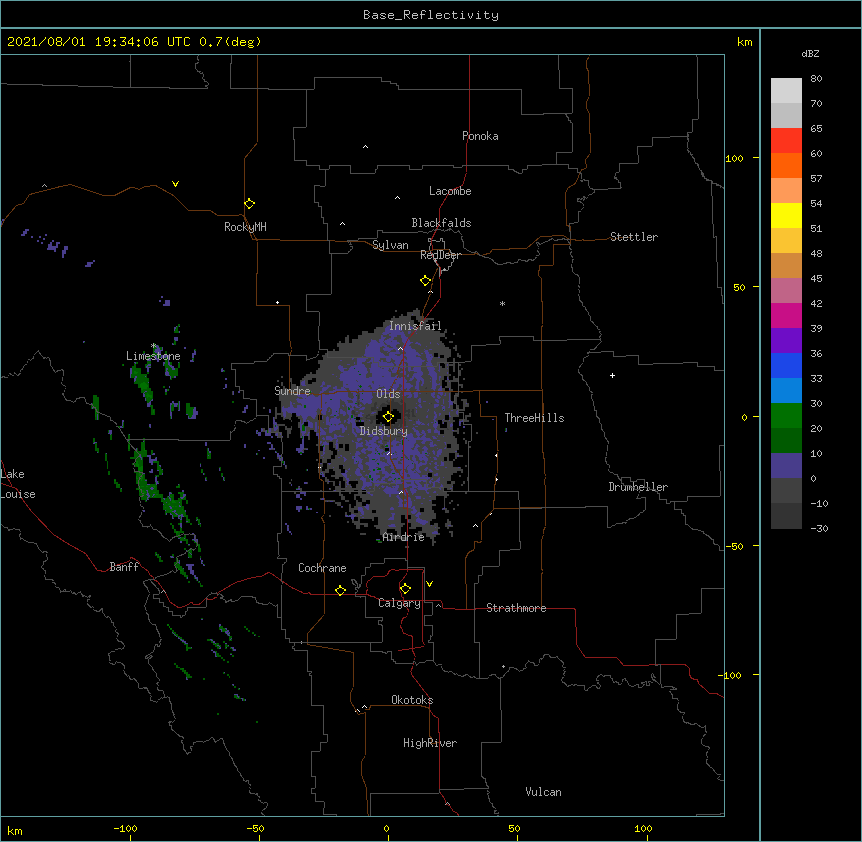
Task: Click the Strathmore town label
Action: click(x=516, y=608)
